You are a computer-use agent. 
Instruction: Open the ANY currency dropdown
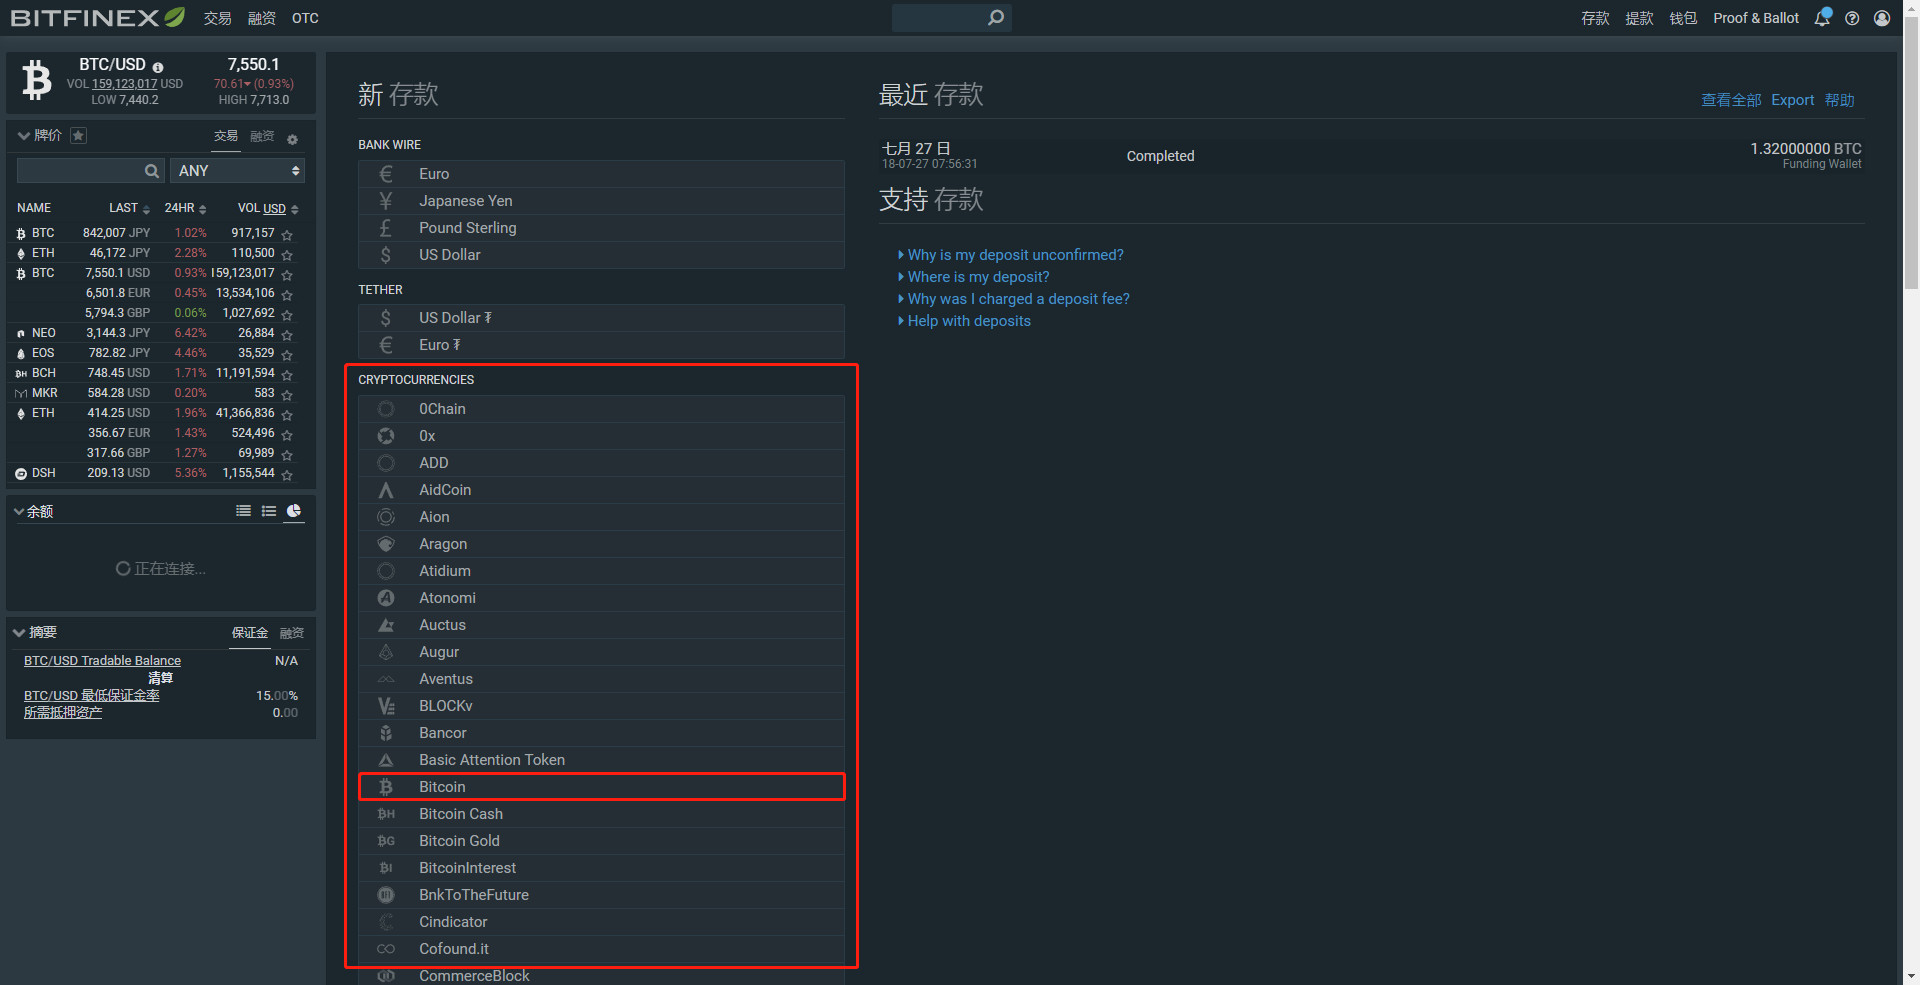tap(237, 171)
